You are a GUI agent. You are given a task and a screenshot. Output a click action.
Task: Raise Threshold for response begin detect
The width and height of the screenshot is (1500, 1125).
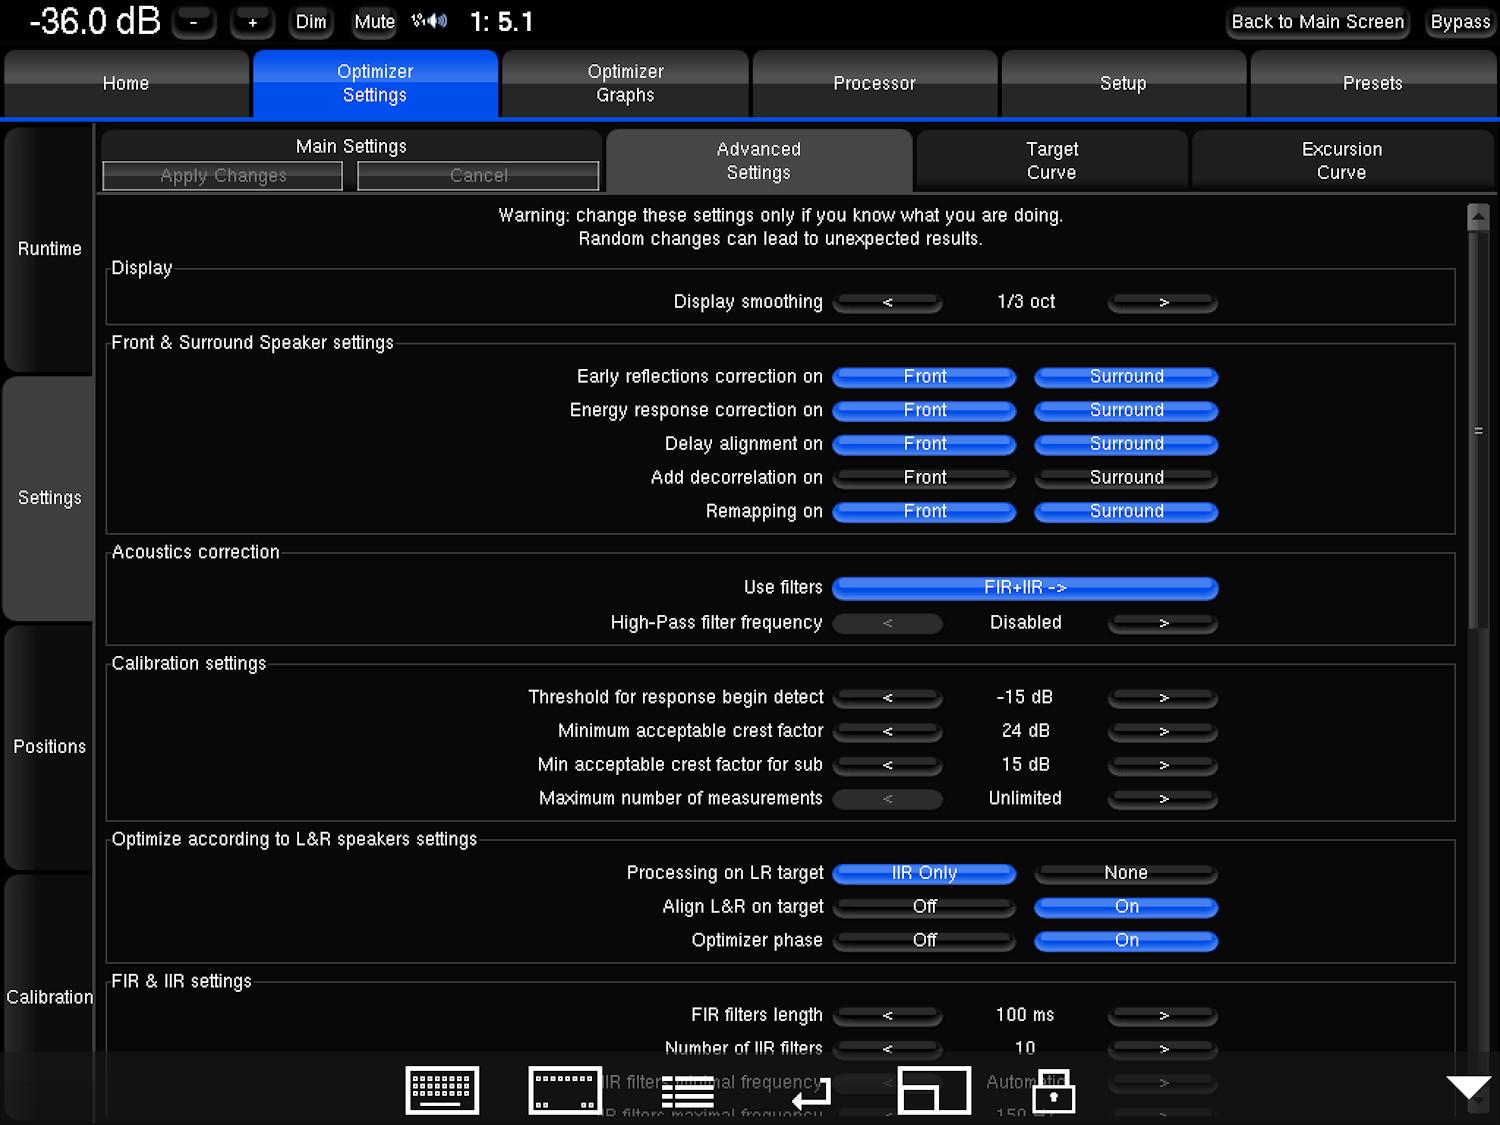(x=1163, y=698)
